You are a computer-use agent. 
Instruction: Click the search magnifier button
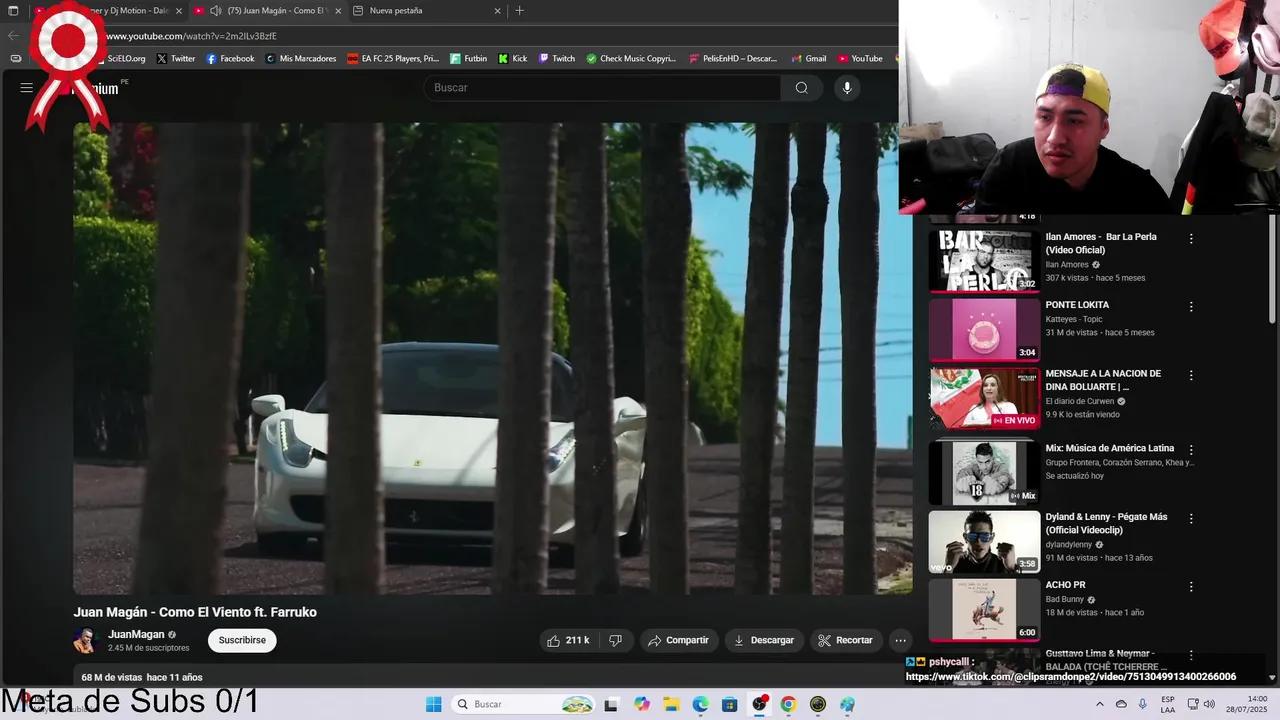(x=801, y=88)
